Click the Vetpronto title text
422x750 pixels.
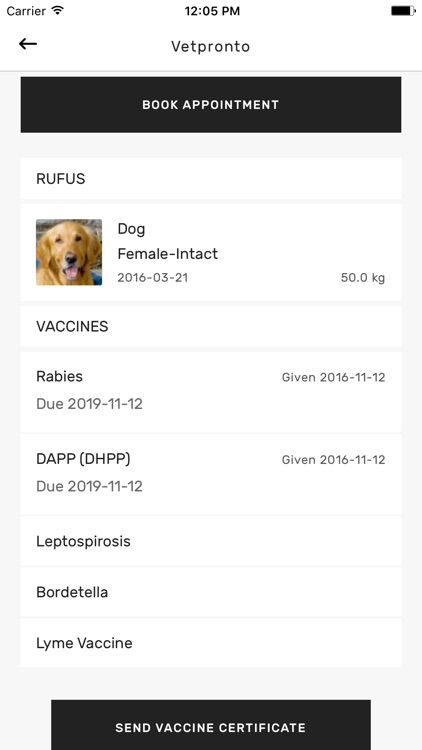tap(211, 46)
